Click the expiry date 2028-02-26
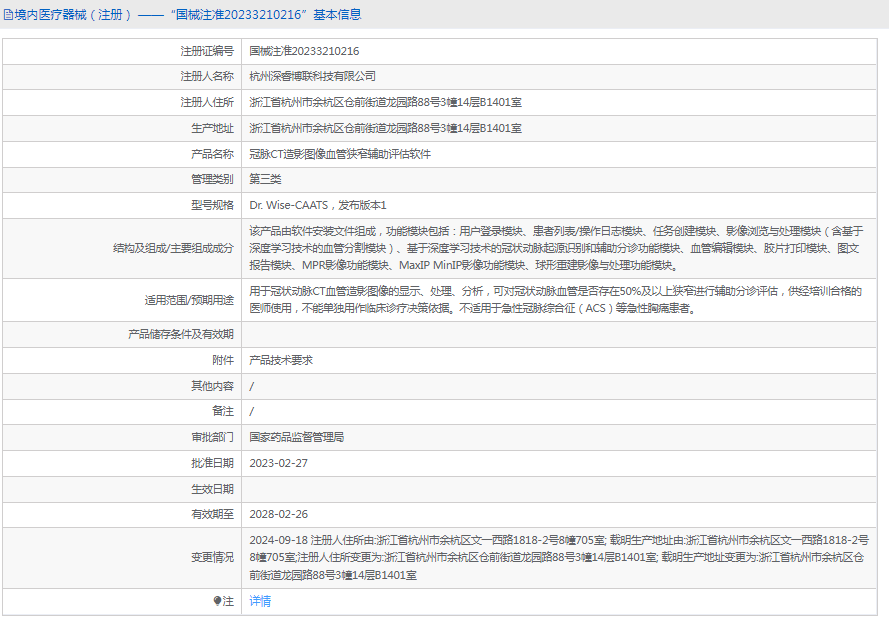The image size is (889, 620). tap(278, 515)
